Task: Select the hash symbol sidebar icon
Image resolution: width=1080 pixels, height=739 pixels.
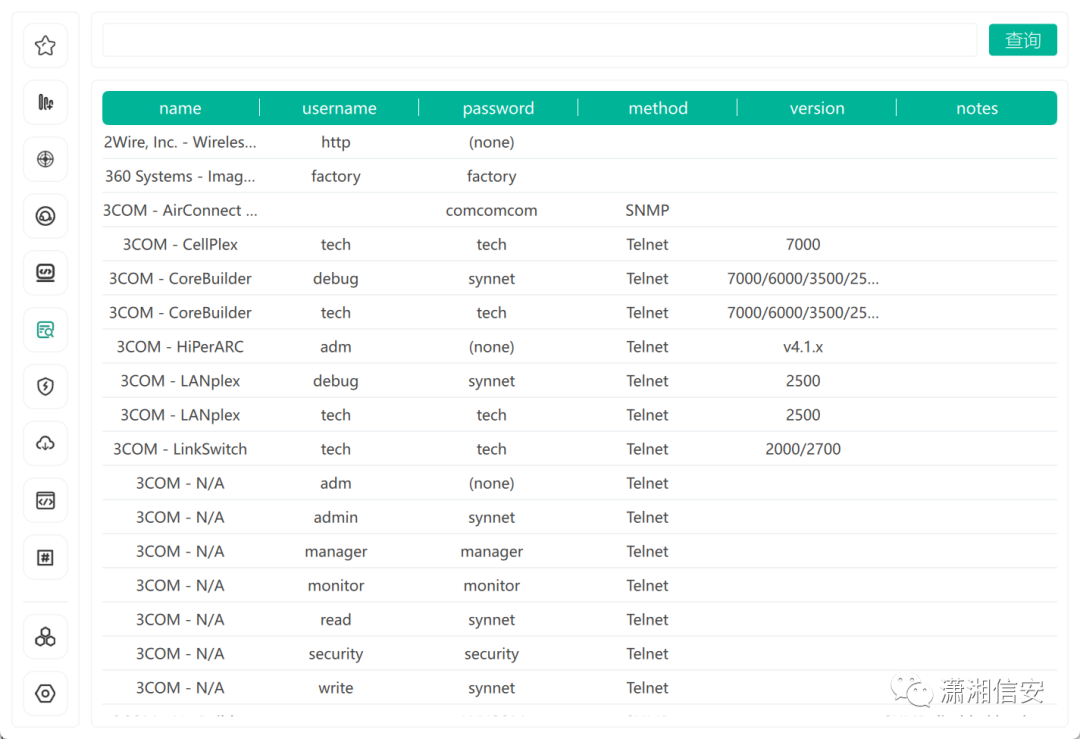Action: point(45,557)
